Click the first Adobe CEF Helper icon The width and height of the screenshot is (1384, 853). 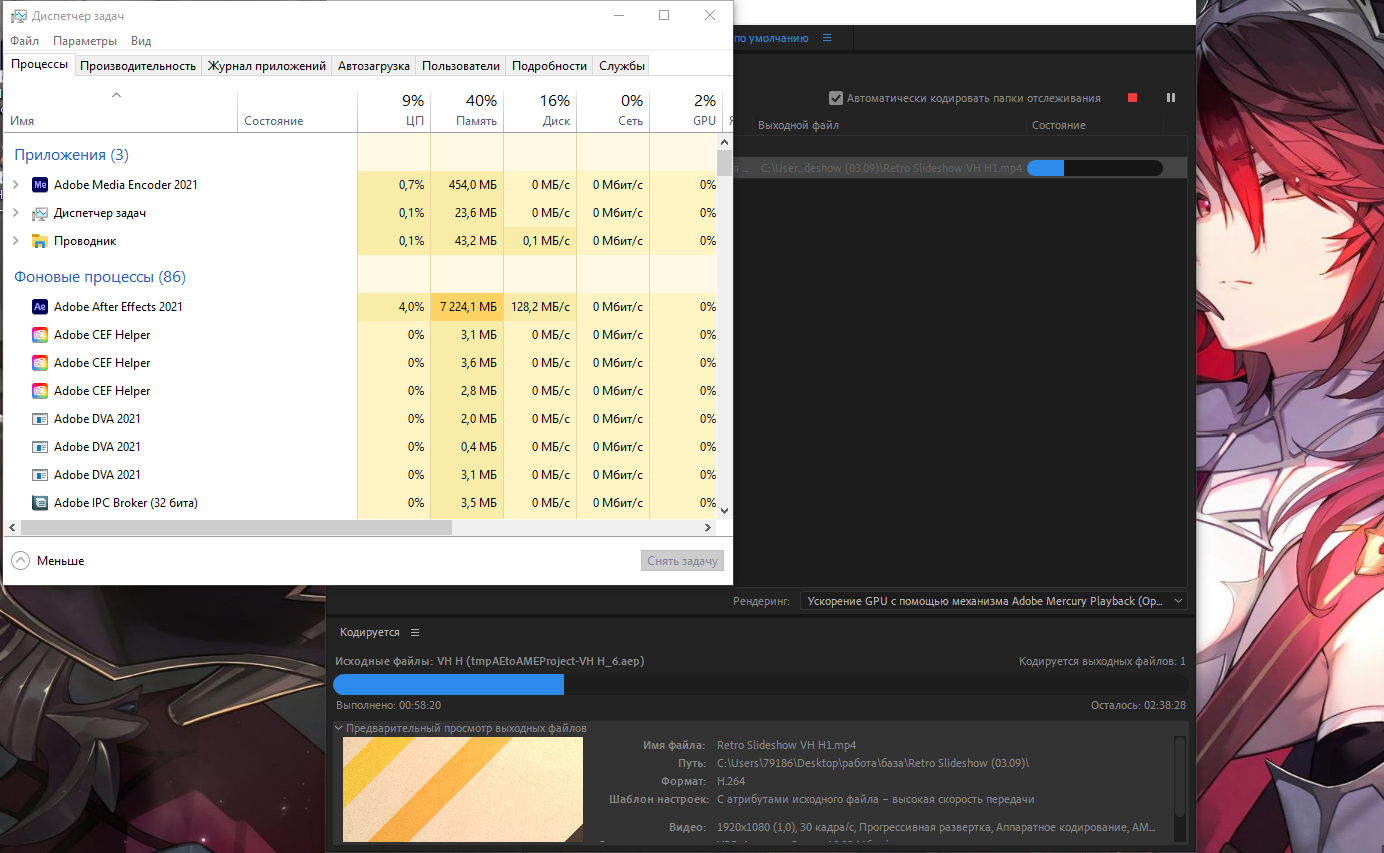(40, 335)
